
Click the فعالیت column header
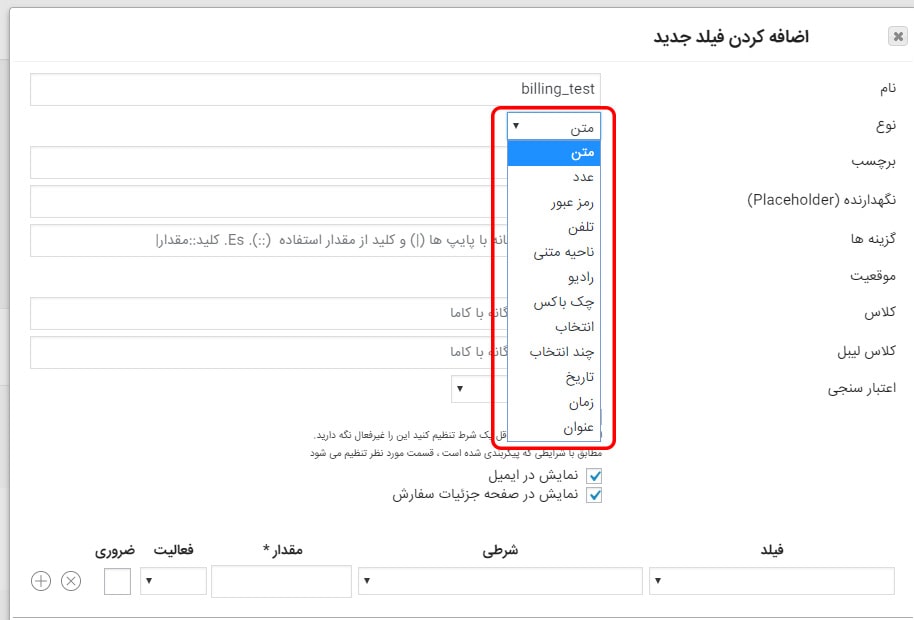click(173, 549)
